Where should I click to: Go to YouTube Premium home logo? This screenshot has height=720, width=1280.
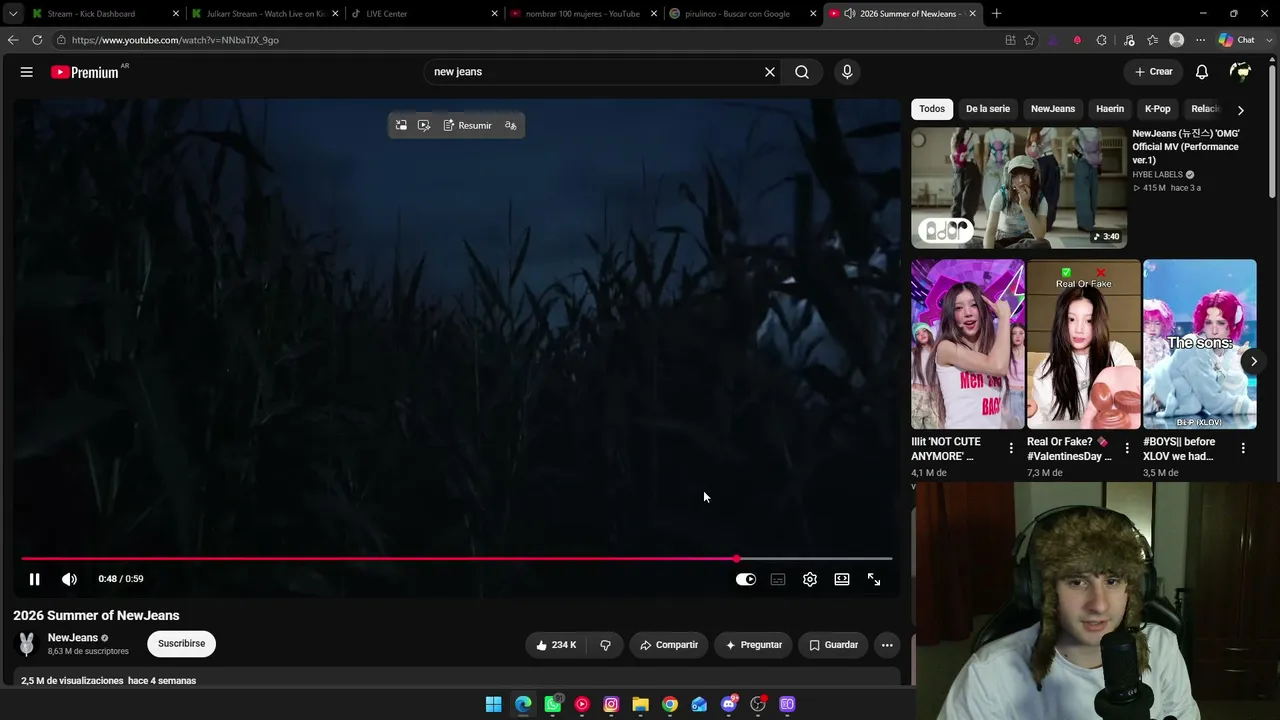tap(86, 72)
